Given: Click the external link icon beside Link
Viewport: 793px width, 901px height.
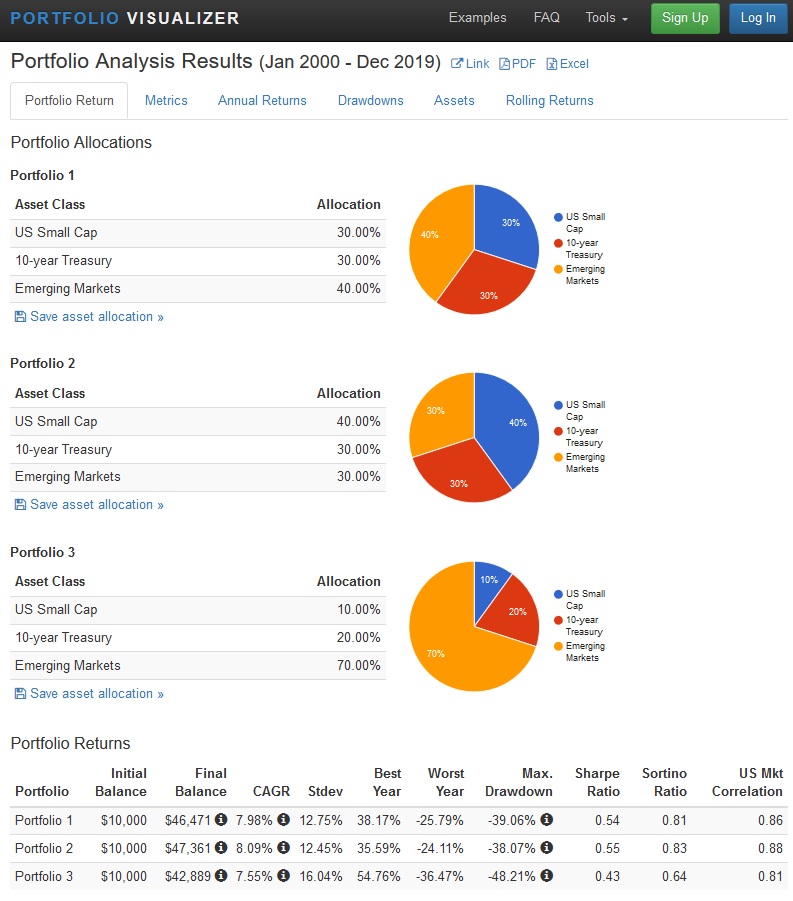Looking at the screenshot, I should pos(457,64).
